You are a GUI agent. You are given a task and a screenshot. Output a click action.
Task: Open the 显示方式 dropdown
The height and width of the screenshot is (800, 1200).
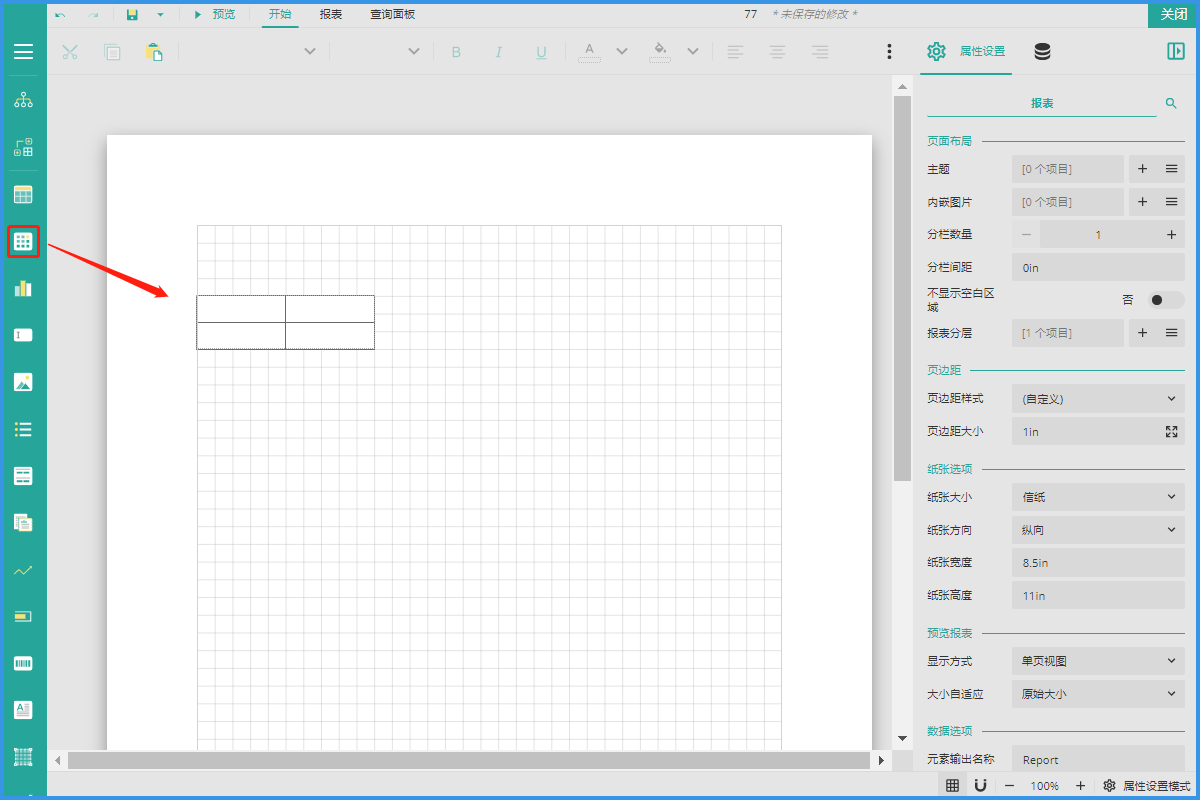tap(1098, 661)
